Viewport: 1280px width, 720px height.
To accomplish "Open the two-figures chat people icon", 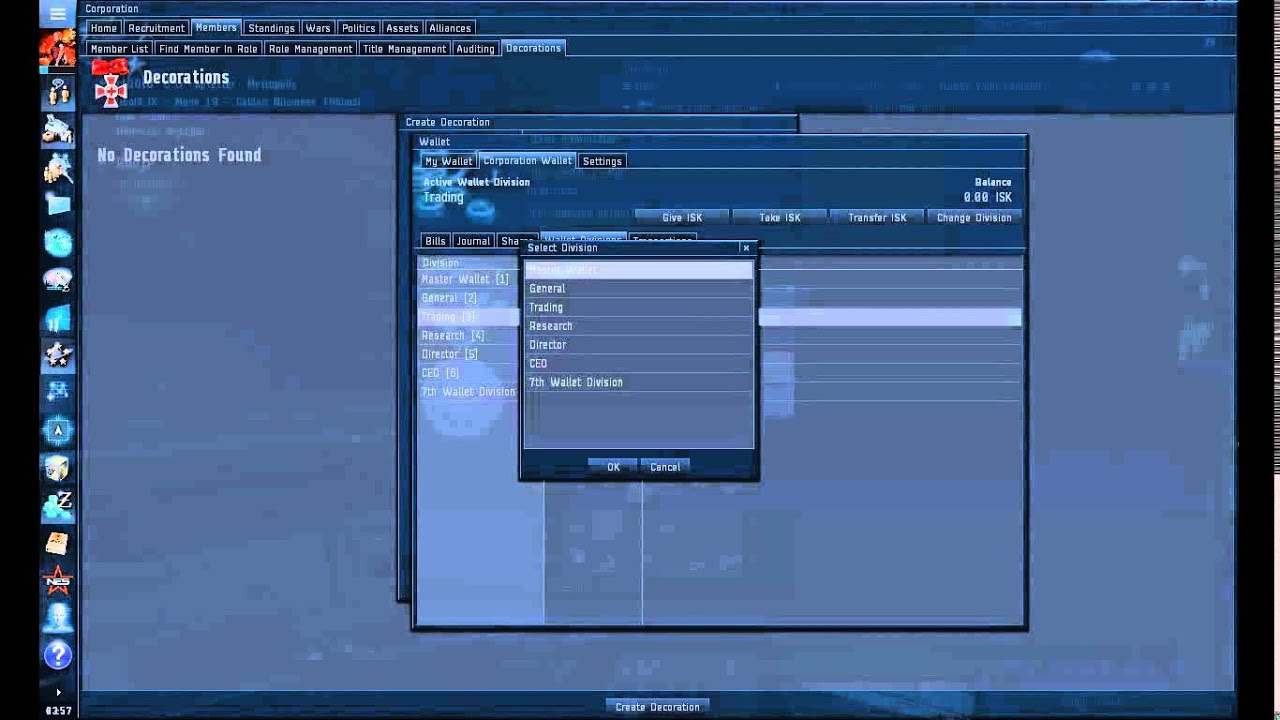I will [58, 92].
